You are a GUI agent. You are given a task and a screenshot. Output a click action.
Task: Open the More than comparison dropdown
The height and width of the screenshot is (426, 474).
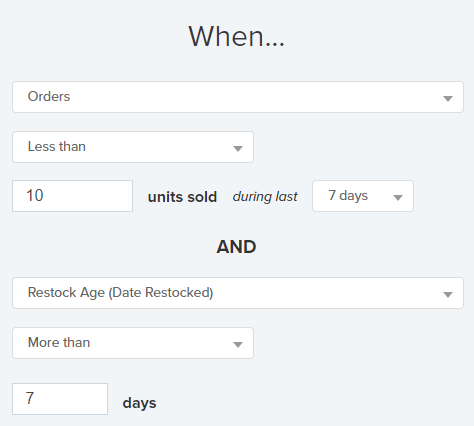tap(133, 343)
